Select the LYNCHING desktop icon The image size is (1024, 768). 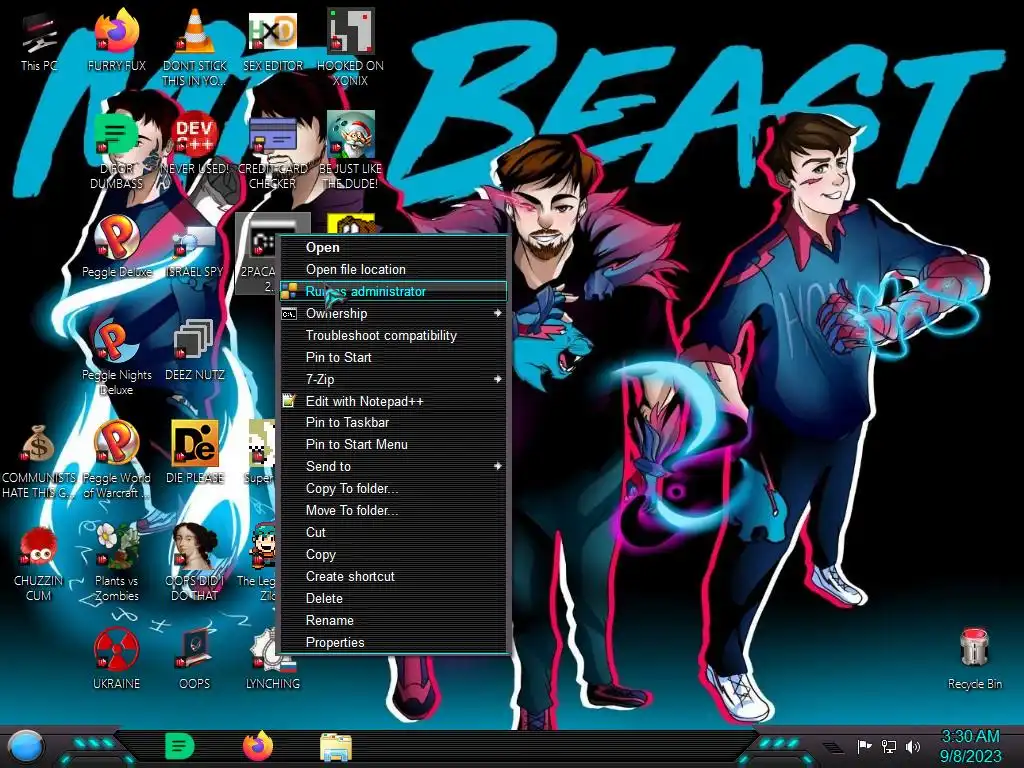coord(272,660)
